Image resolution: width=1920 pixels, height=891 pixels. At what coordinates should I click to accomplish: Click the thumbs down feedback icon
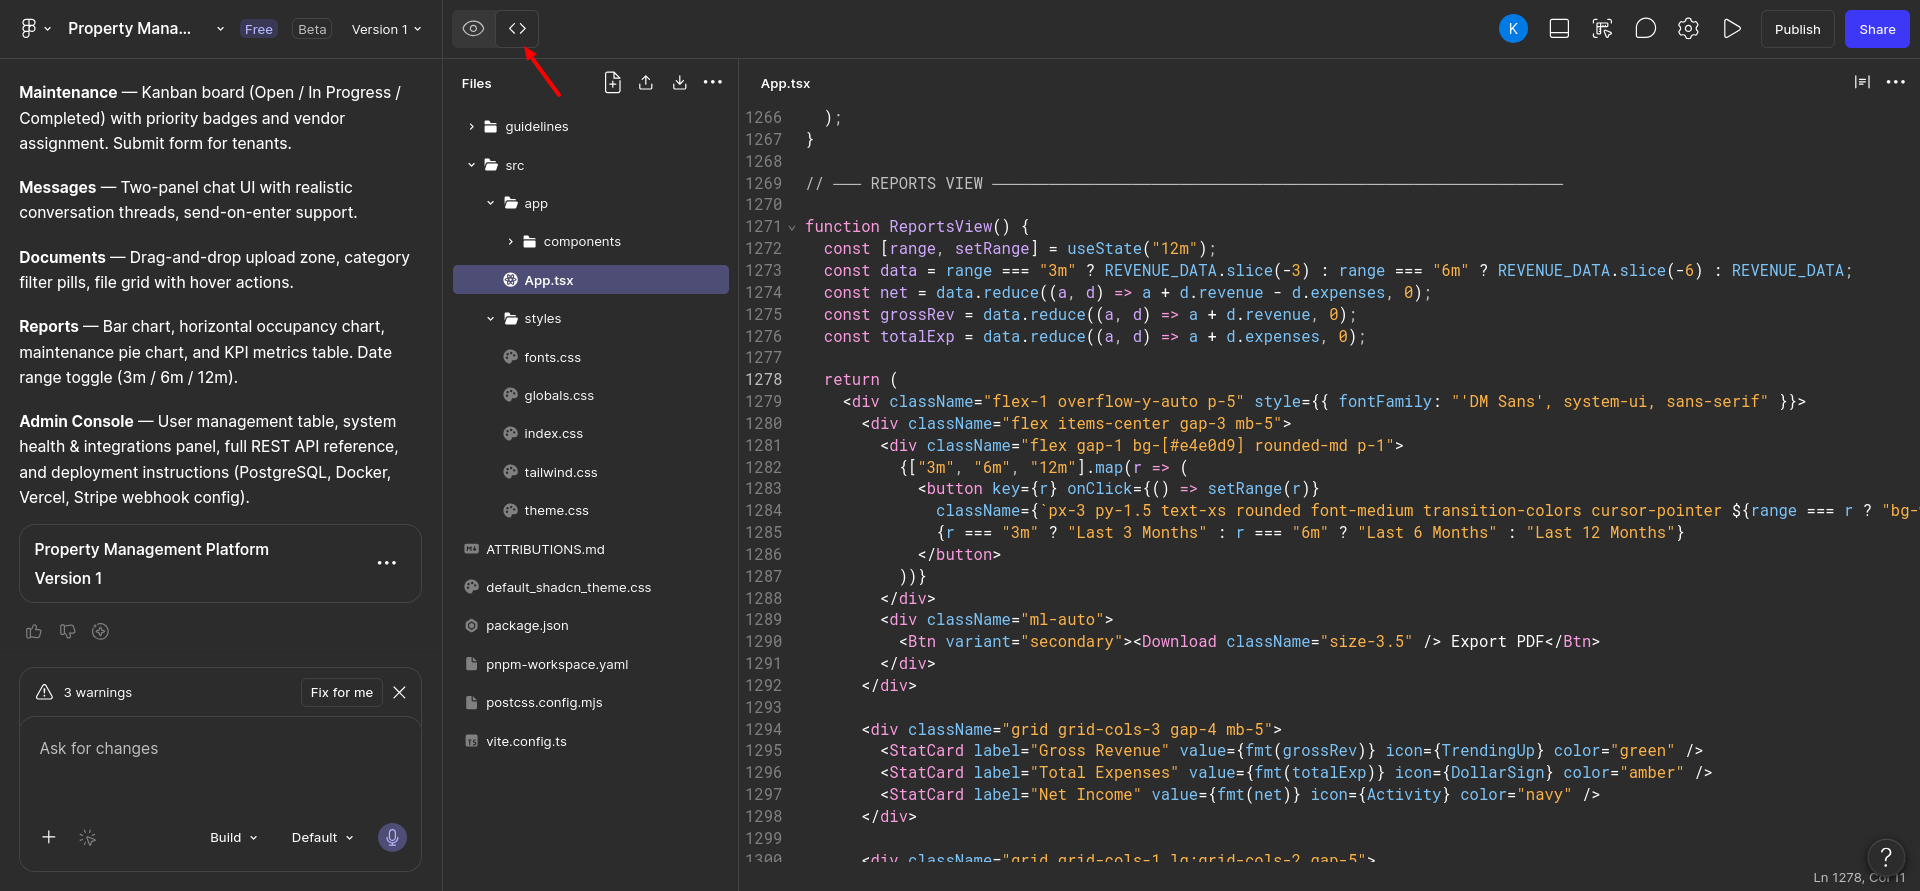67,631
